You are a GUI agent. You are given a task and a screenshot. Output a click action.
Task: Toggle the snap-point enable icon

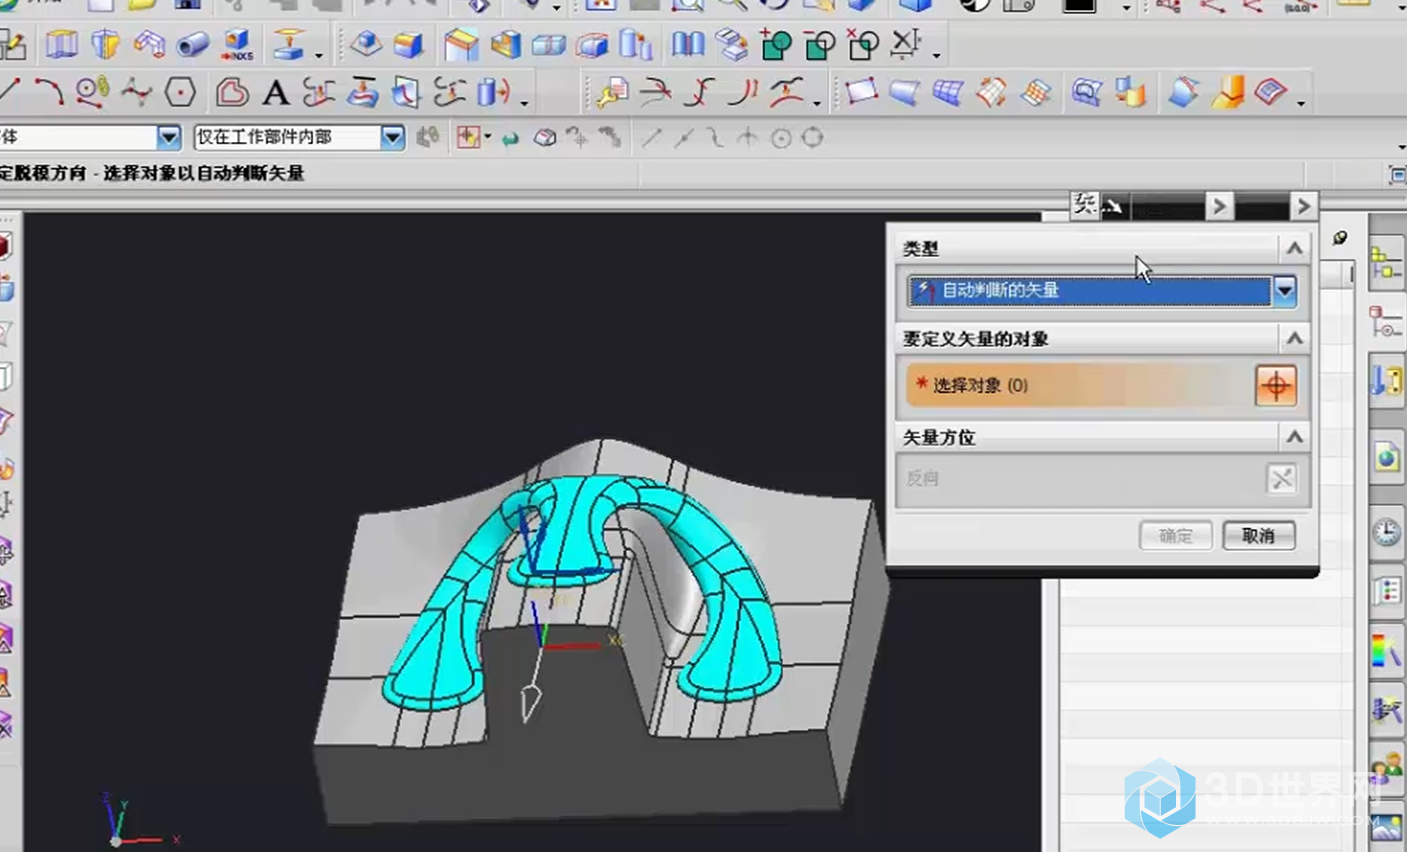pyautogui.click(x=468, y=137)
